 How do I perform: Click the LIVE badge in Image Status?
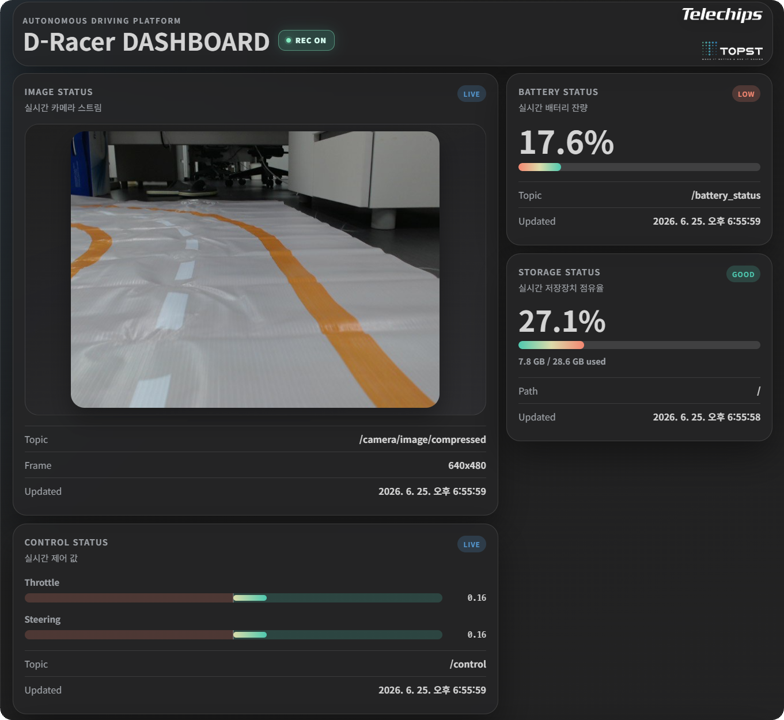[472, 94]
